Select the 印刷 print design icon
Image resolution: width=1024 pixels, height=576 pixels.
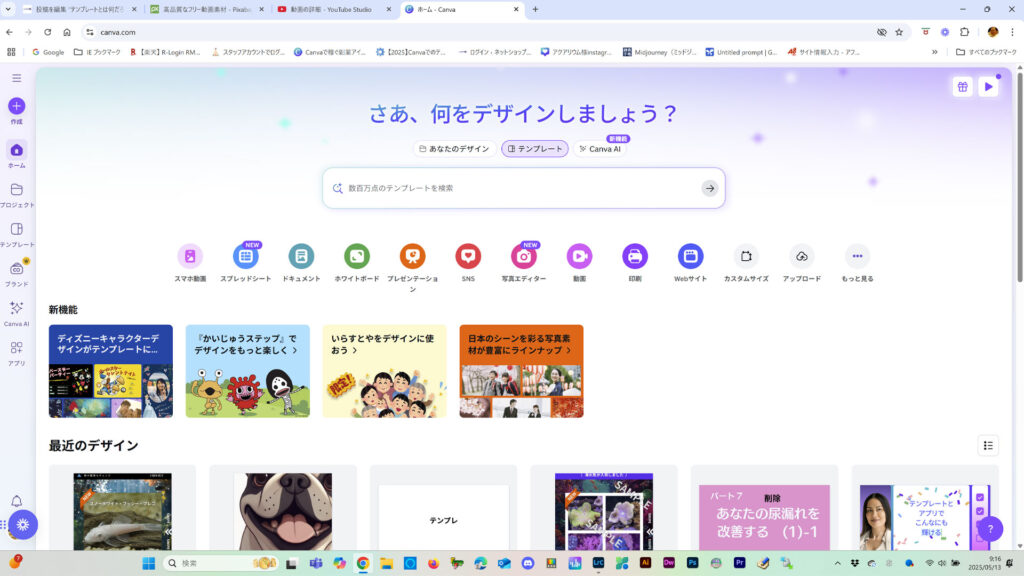(x=635, y=256)
